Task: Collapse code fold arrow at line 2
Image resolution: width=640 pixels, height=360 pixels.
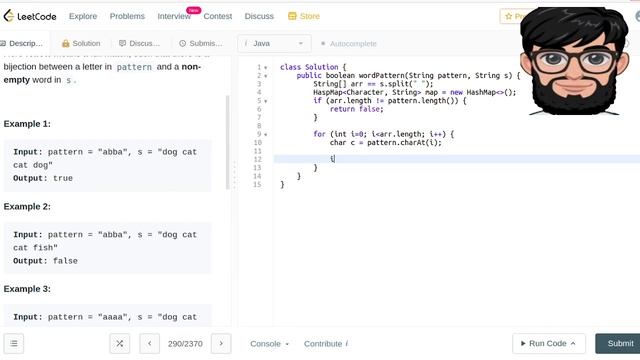Action: tap(266, 76)
